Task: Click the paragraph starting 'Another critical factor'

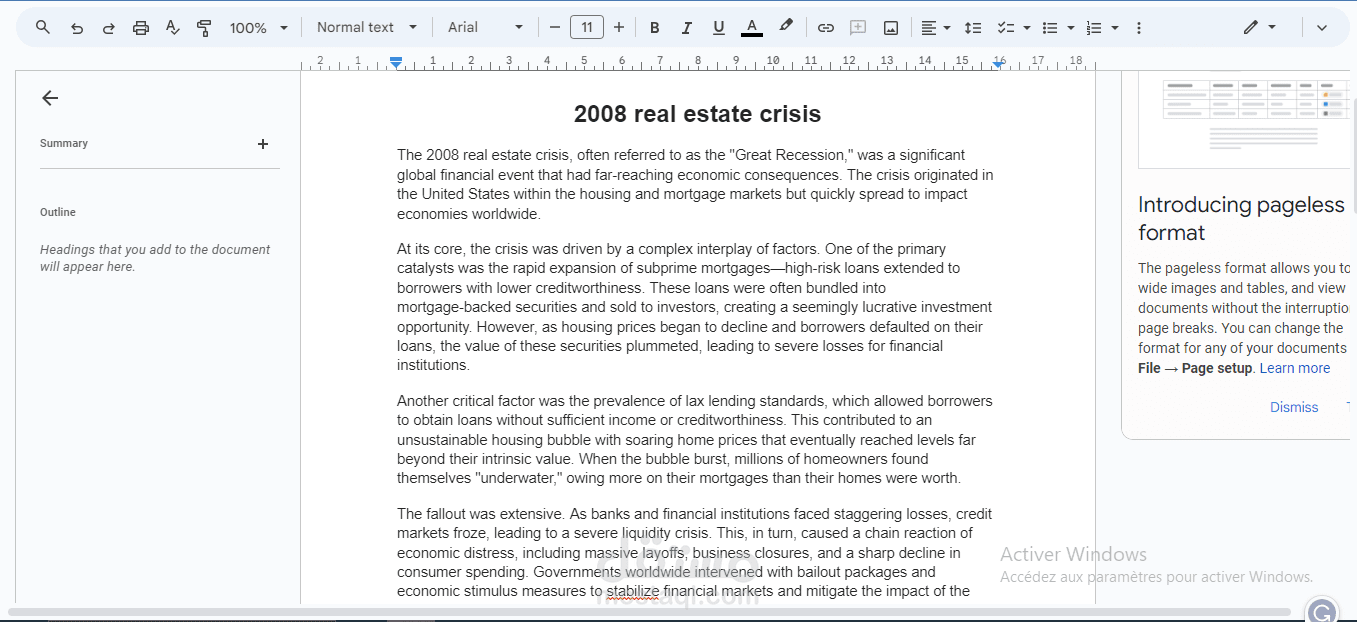Action: [x=695, y=439]
